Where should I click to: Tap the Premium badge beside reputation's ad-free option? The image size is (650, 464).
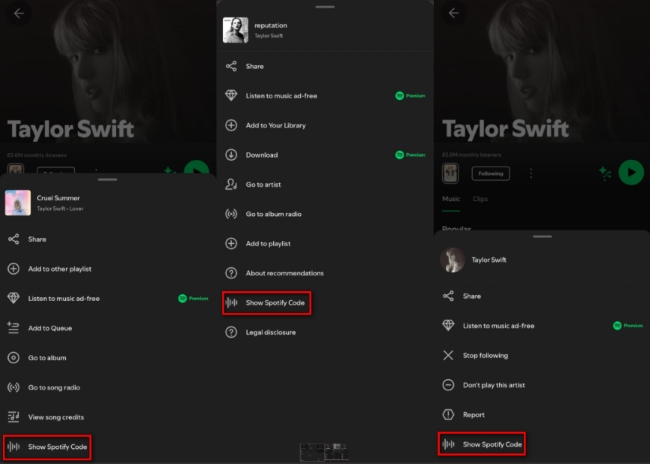pos(410,96)
